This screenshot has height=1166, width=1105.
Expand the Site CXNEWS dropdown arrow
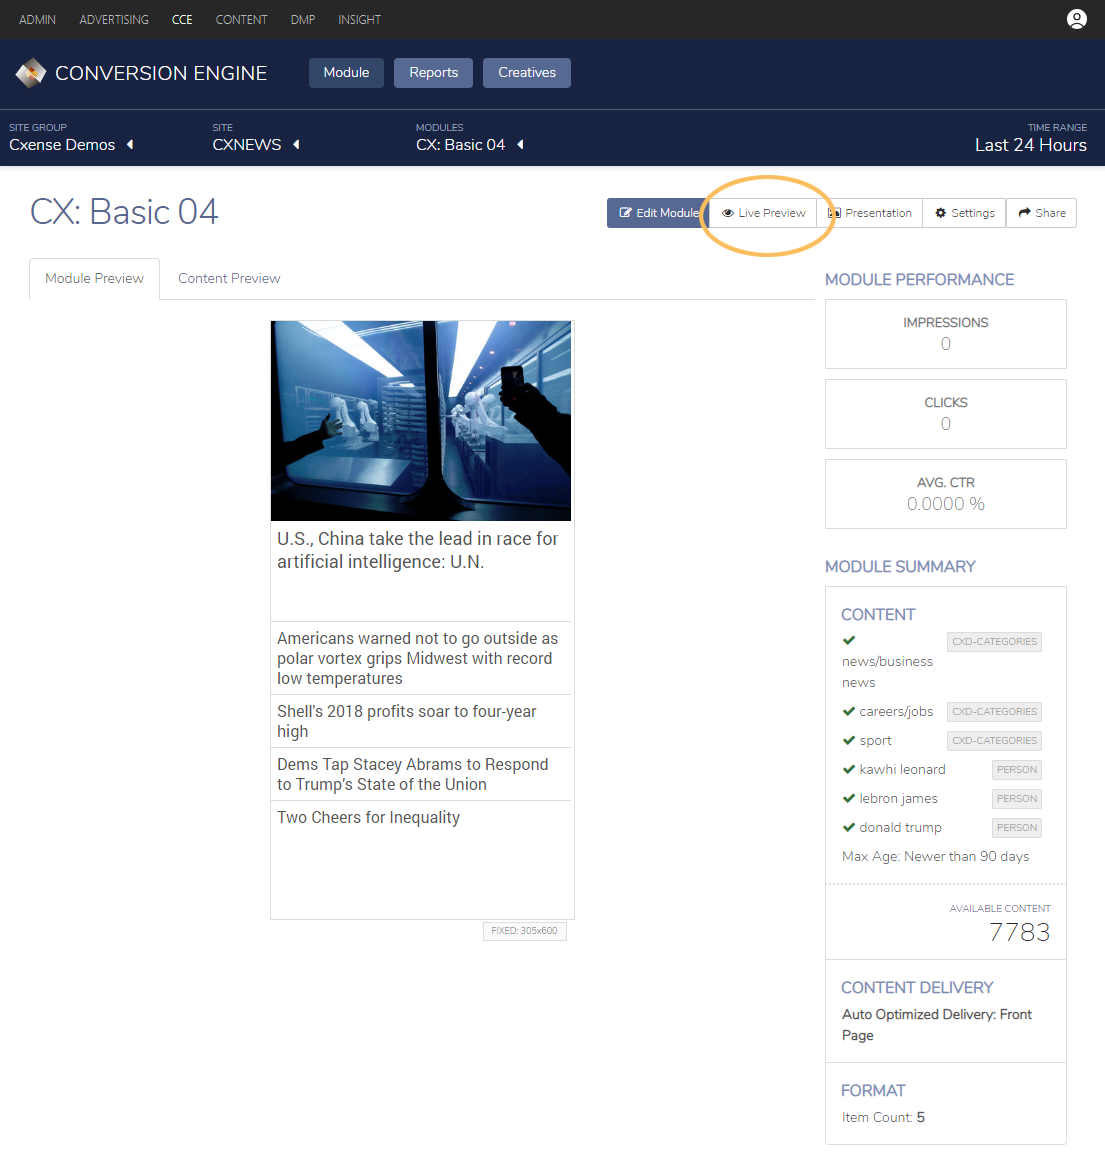tap(296, 144)
